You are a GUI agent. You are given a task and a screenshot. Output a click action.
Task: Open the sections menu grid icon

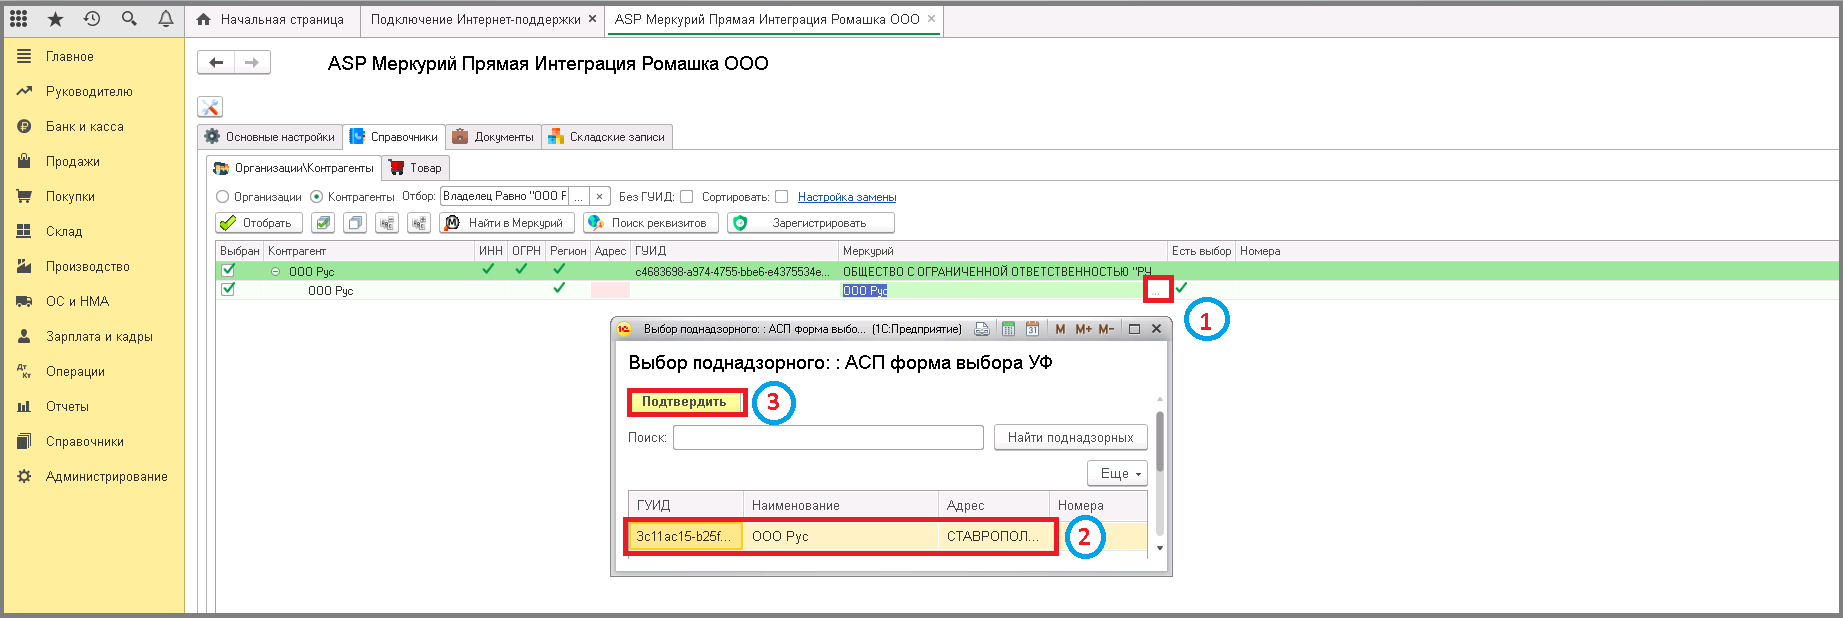pyautogui.click(x=19, y=19)
